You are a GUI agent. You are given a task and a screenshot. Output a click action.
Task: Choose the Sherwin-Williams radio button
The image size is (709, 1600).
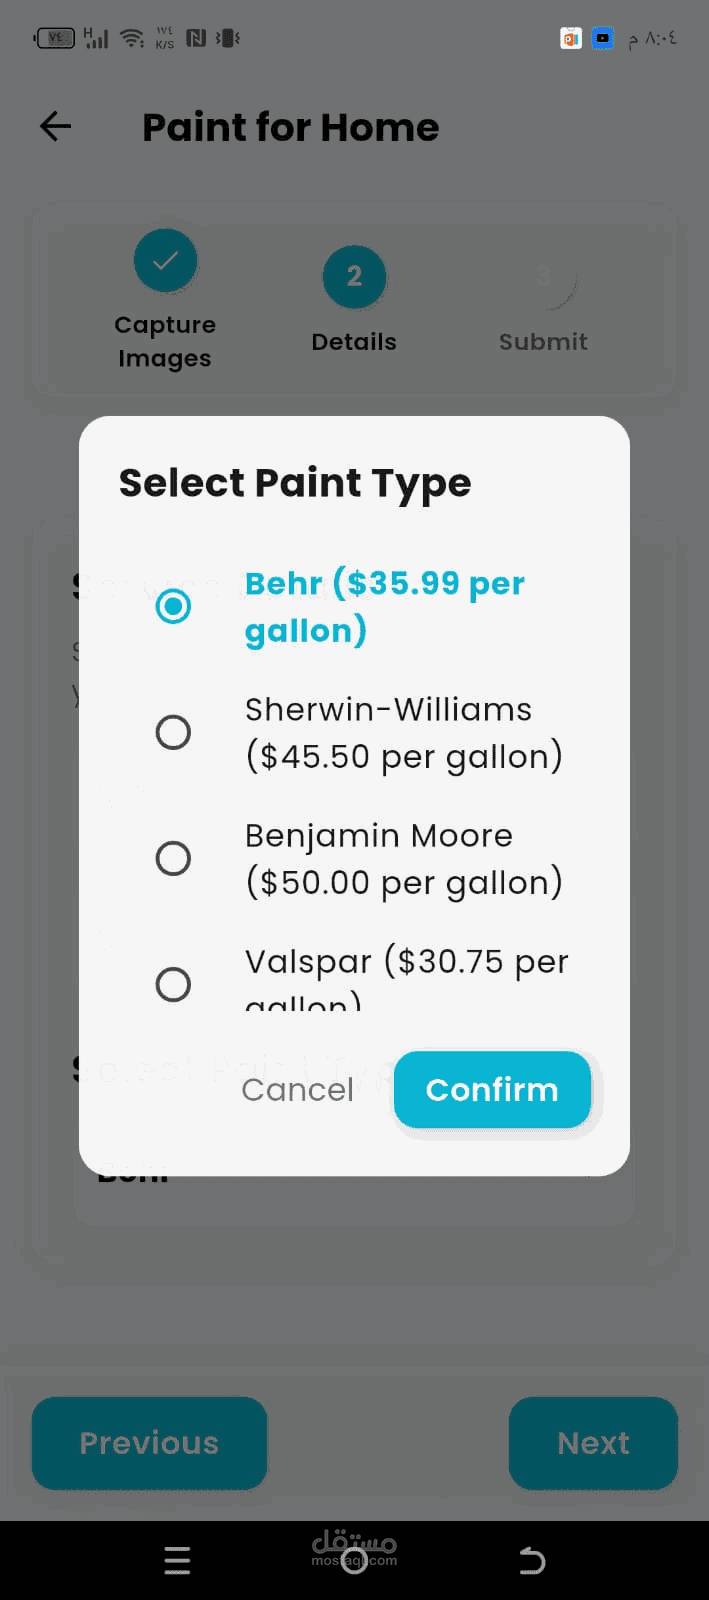pyautogui.click(x=173, y=732)
